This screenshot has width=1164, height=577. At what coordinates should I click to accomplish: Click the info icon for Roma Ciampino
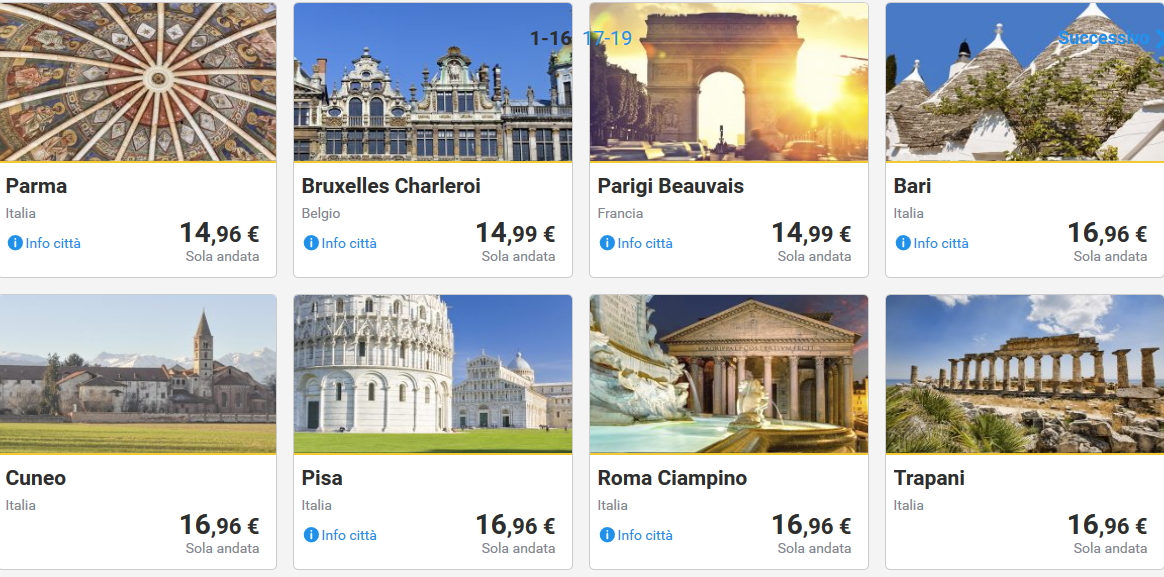tap(607, 535)
